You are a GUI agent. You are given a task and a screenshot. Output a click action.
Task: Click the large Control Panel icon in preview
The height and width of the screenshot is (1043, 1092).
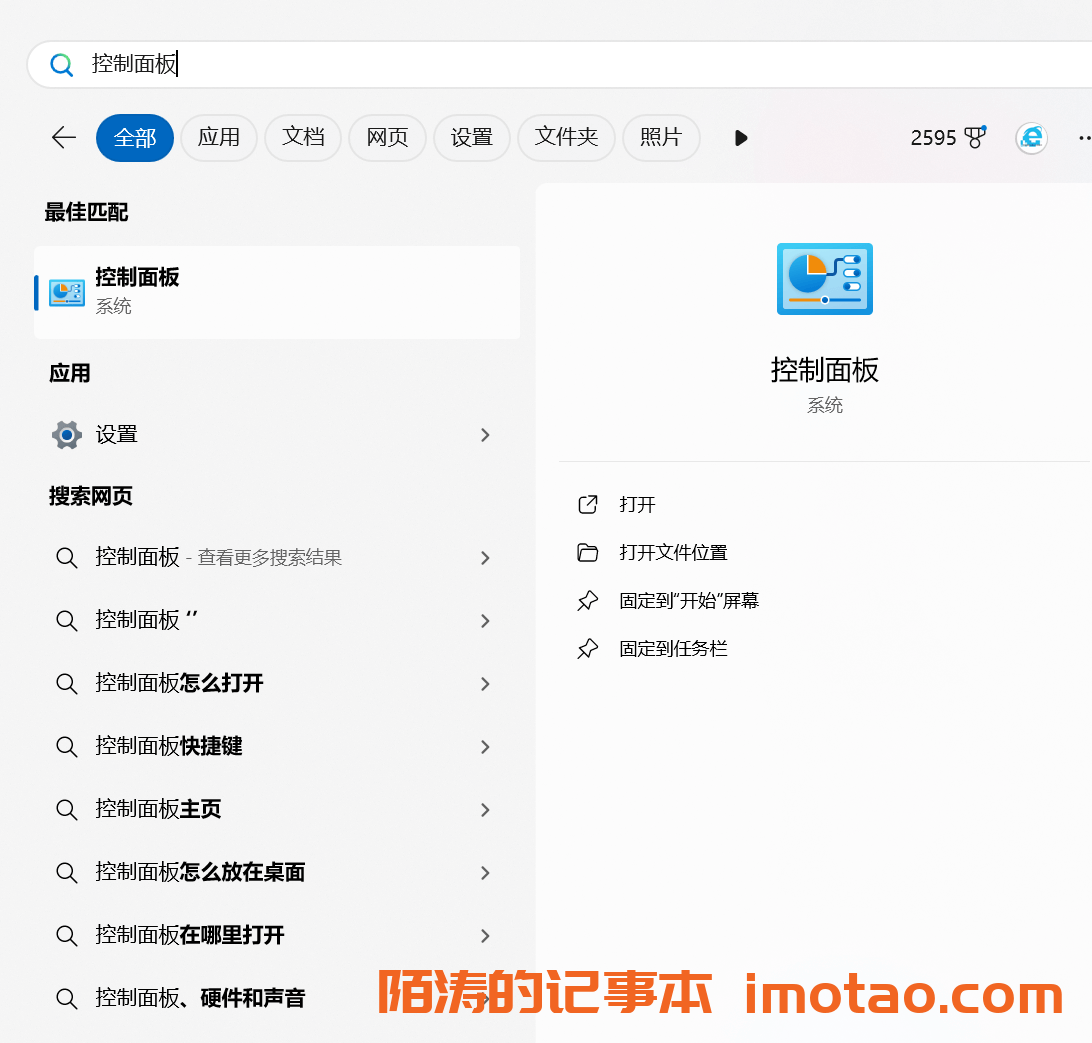click(x=824, y=279)
